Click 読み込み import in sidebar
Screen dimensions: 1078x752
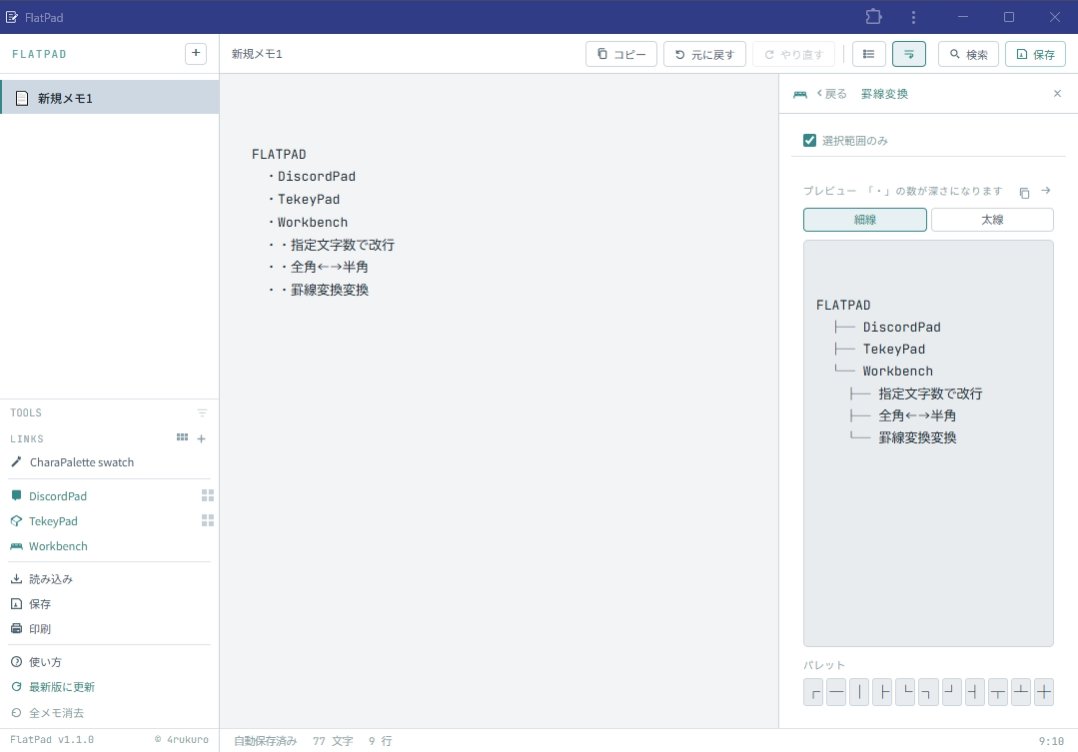[50, 579]
